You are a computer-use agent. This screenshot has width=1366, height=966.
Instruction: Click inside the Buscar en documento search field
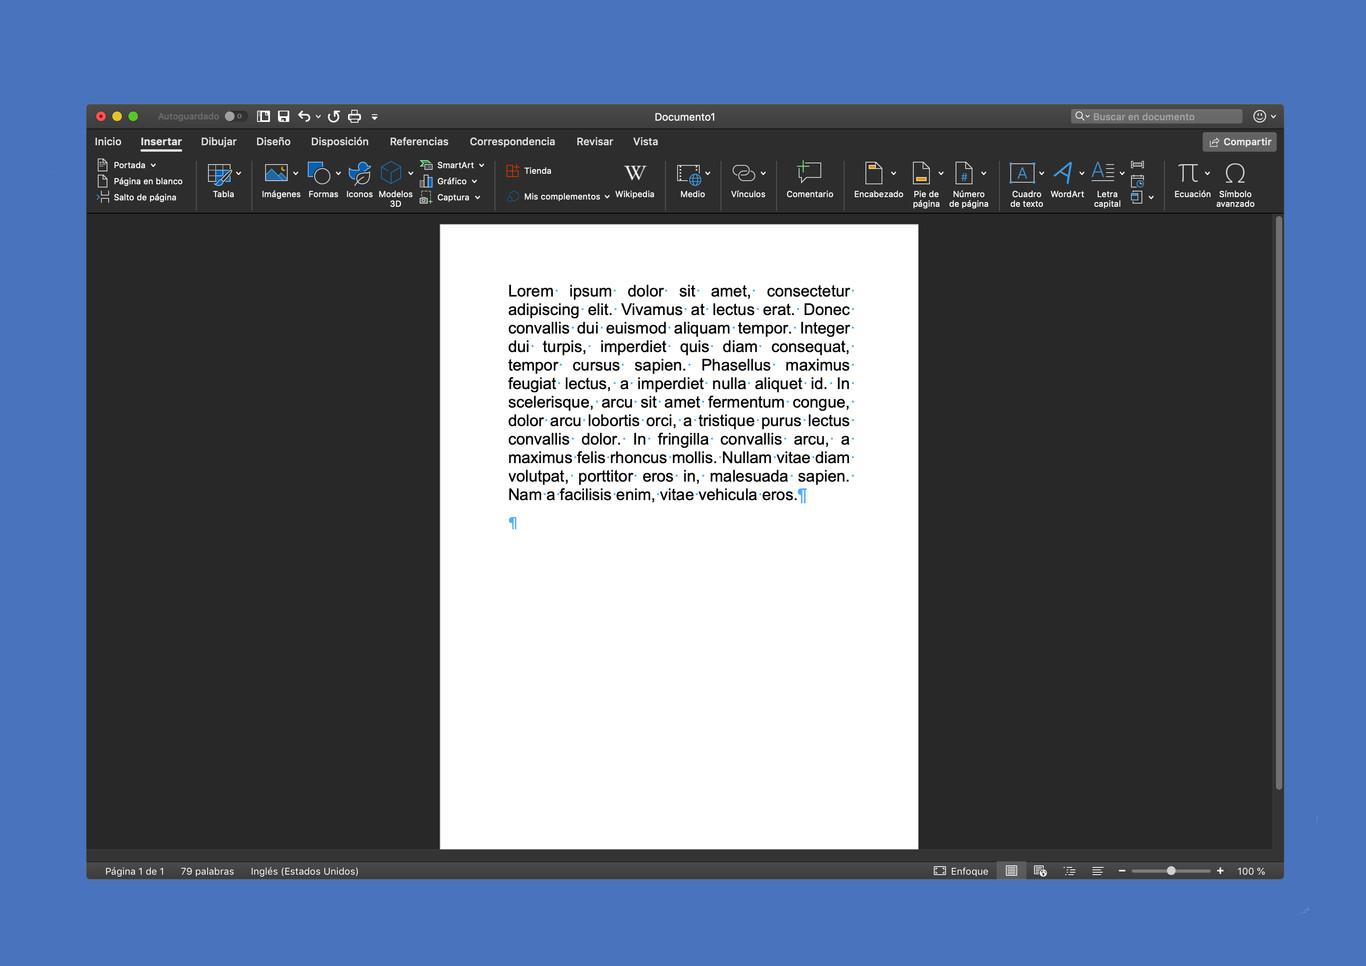(x=1155, y=116)
